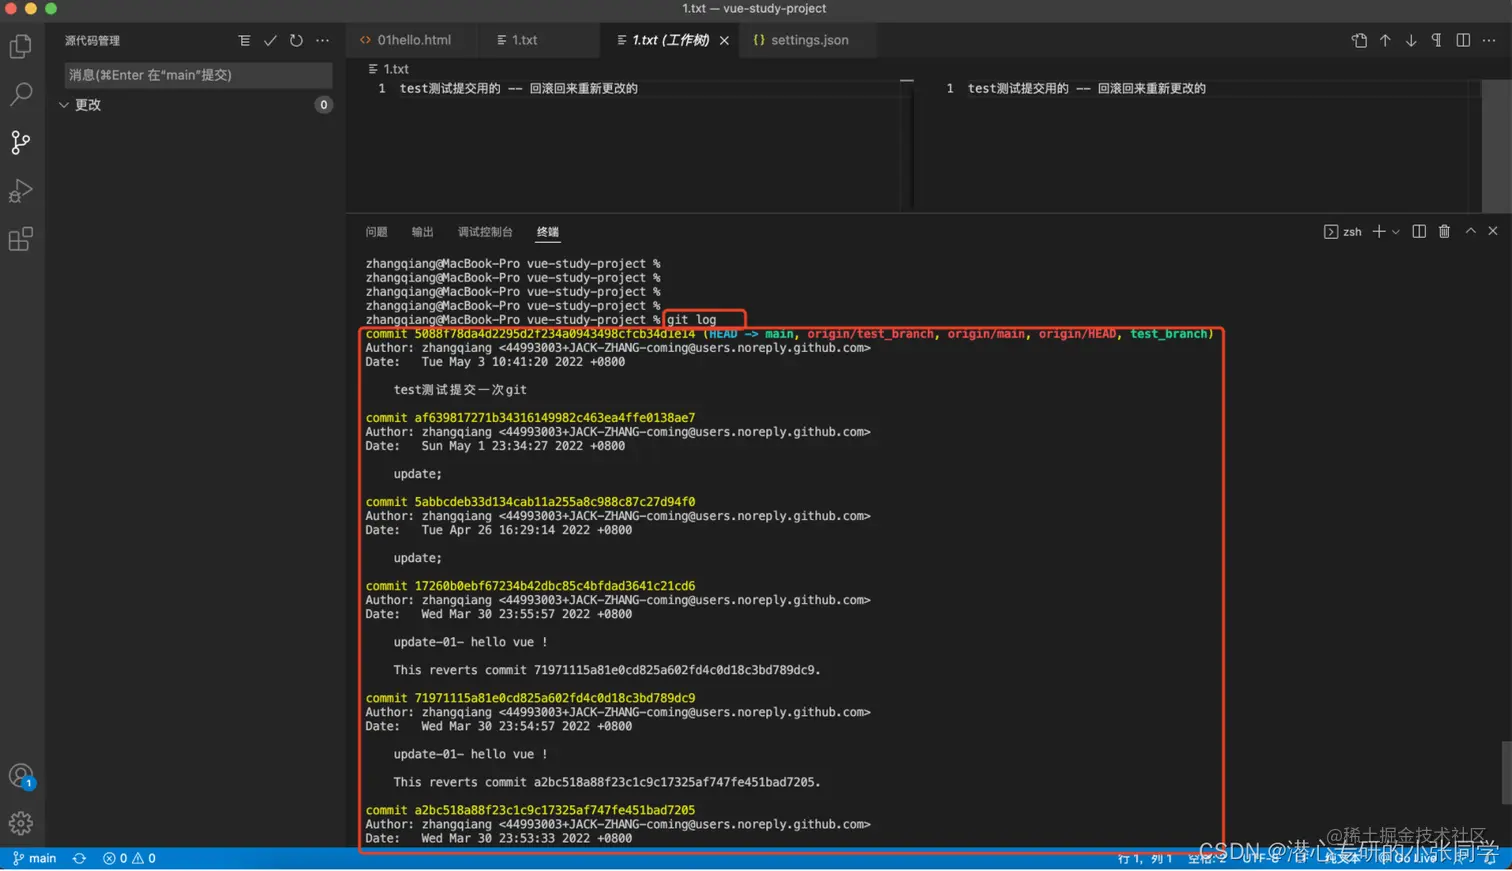The image size is (1512, 871).
Task: Open the Accounts menu icon
Action: (x=21, y=776)
